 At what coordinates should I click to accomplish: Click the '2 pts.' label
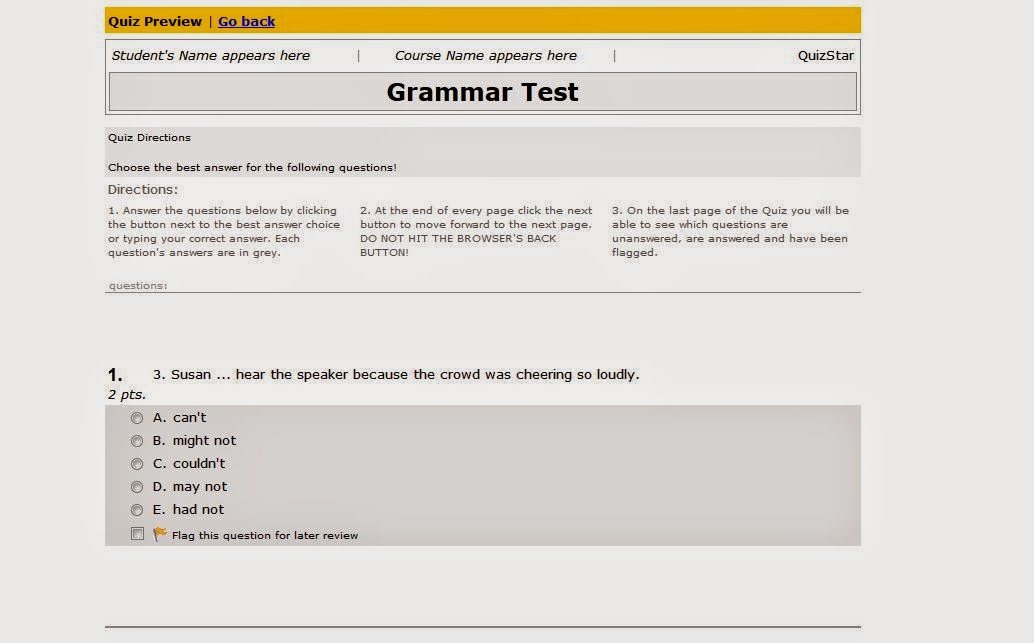point(127,395)
